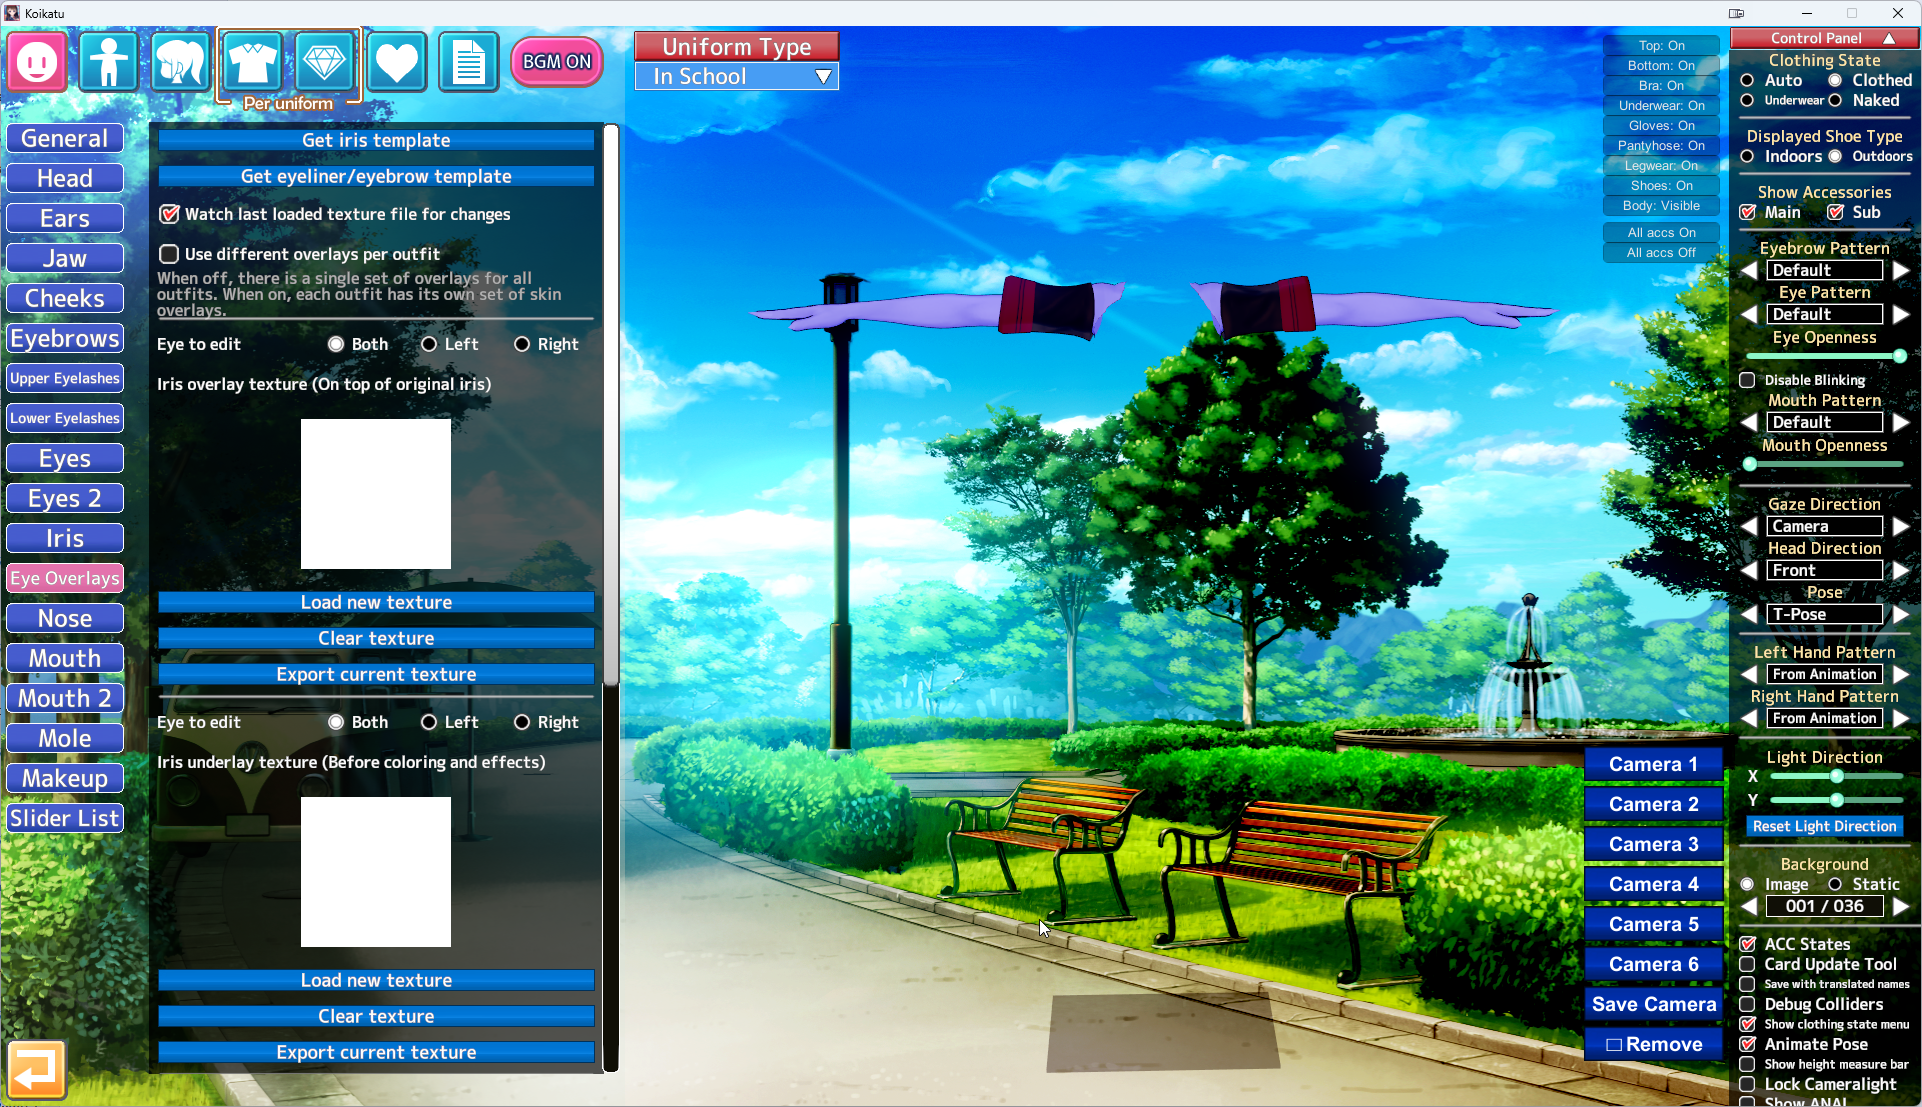Open the accessories diamond icon
The height and width of the screenshot is (1107, 1922).
(324, 62)
